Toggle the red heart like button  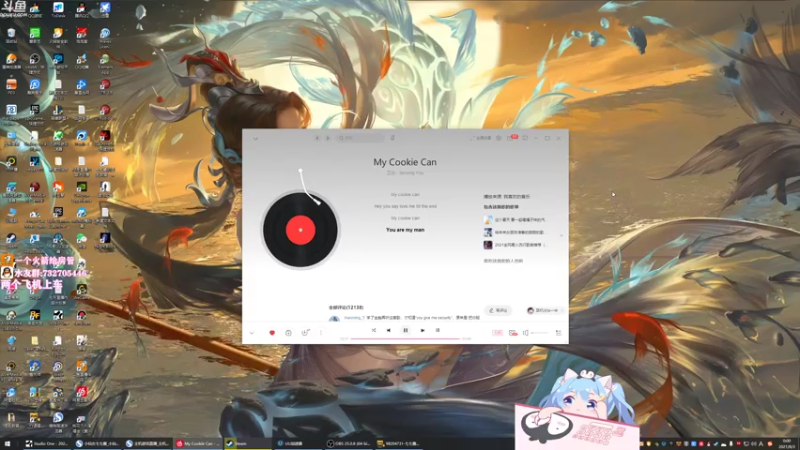pyautogui.click(x=272, y=333)
